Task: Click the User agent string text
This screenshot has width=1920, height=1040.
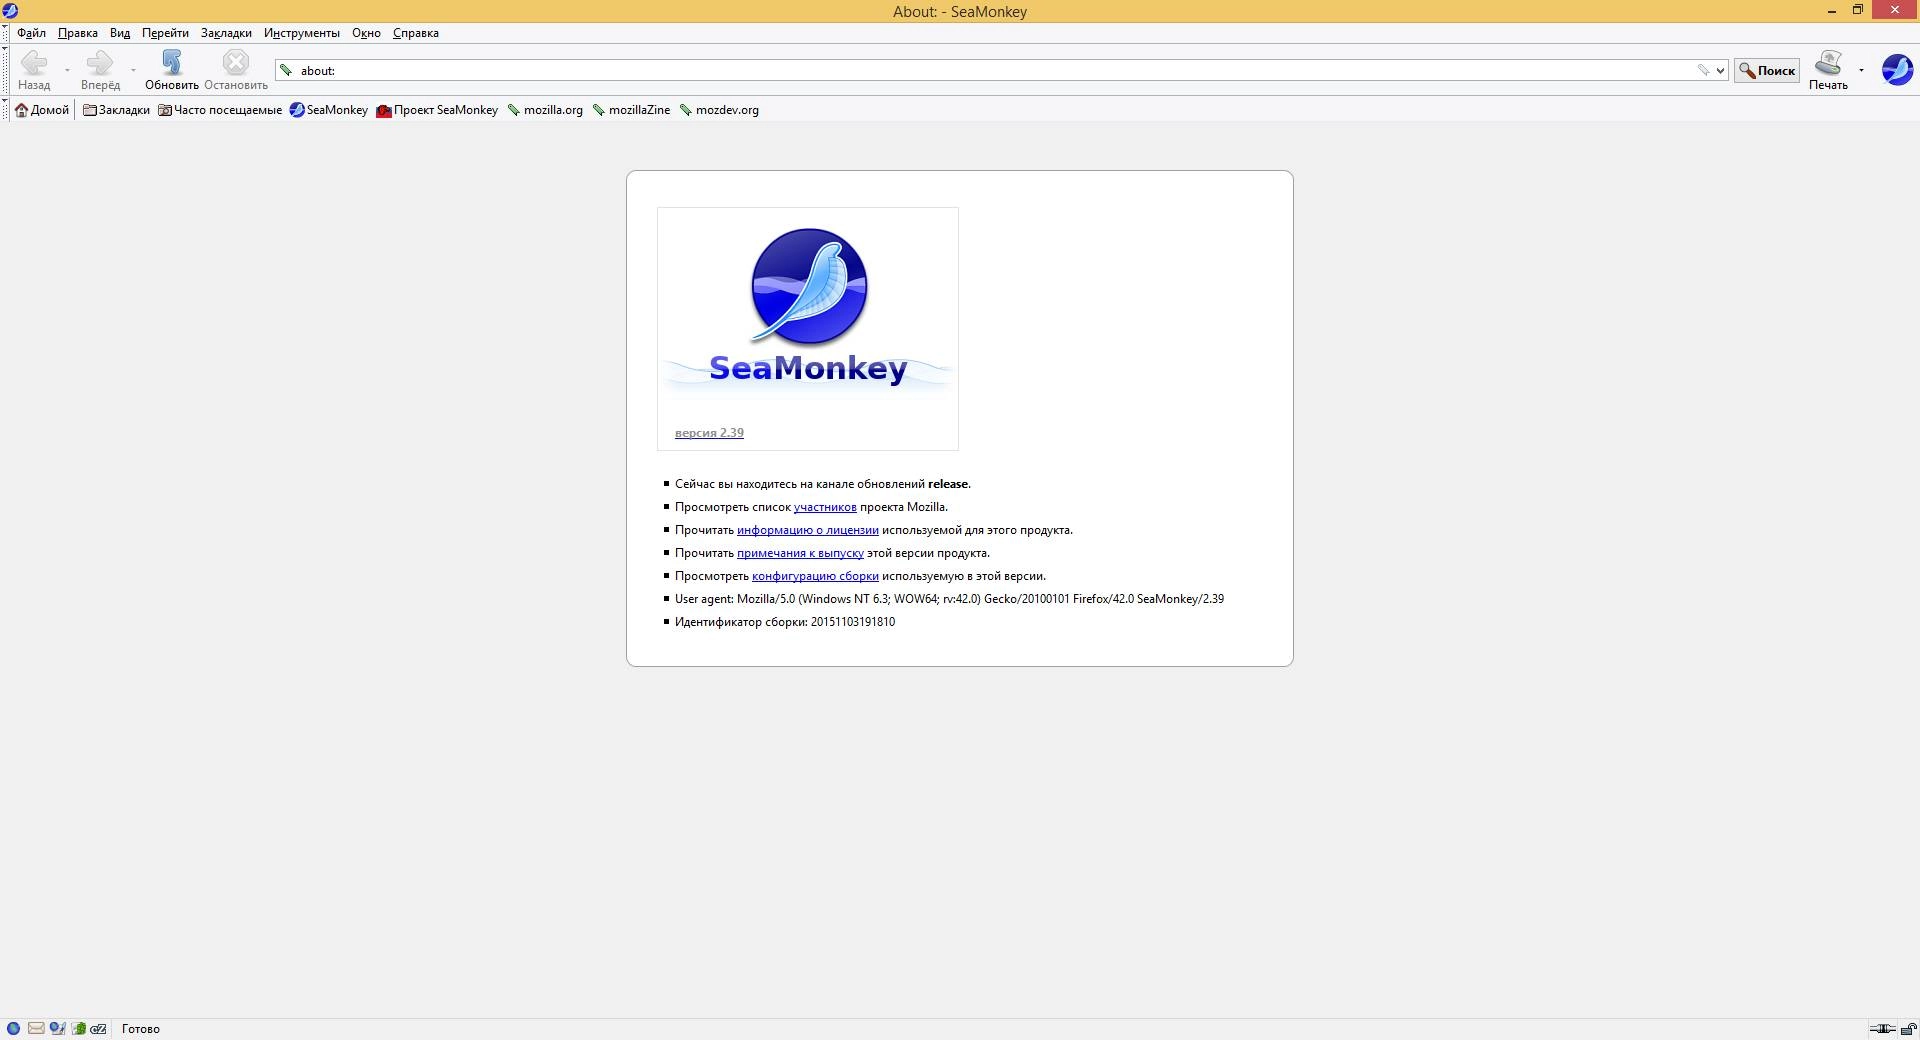Action: (949, 599)
